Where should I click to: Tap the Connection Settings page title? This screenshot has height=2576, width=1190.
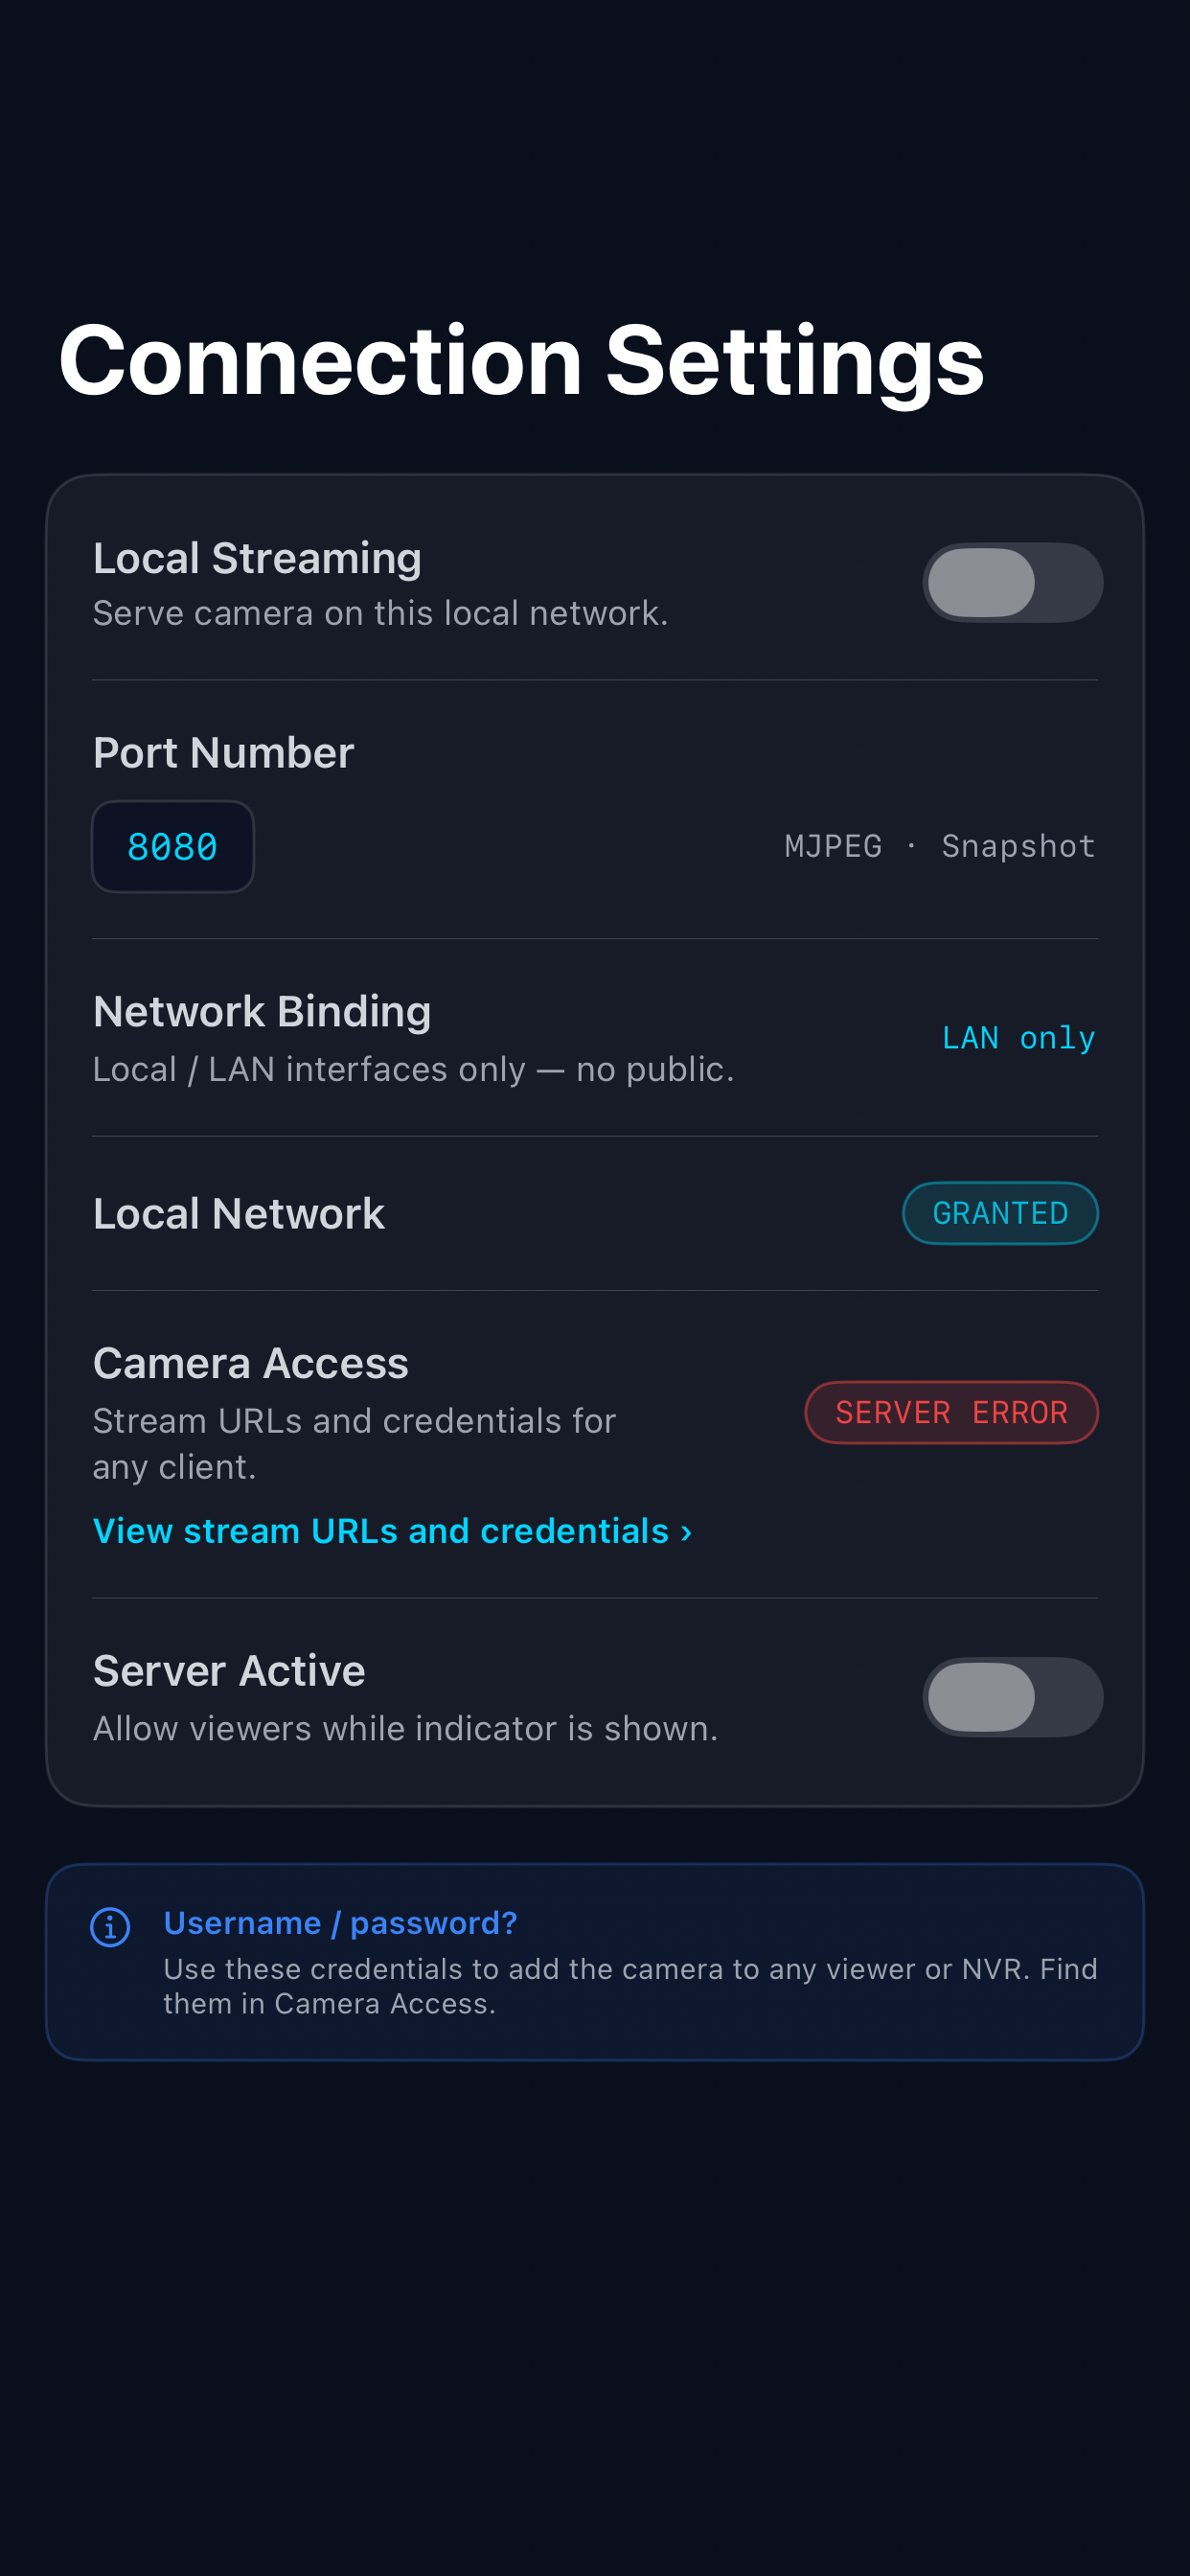click(x=521, y=361)
